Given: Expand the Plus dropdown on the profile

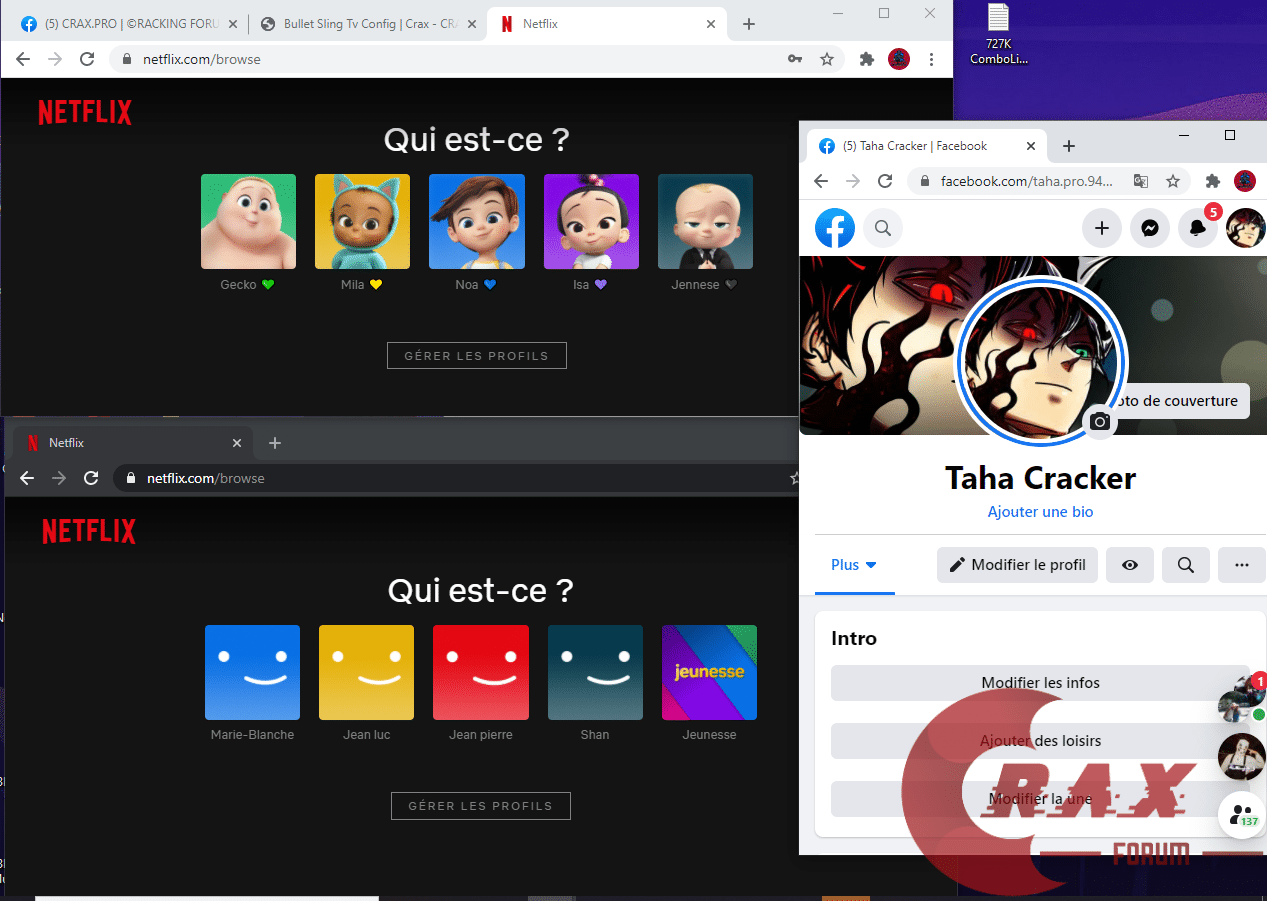Looking at the screenshot, I should (854, 565).
